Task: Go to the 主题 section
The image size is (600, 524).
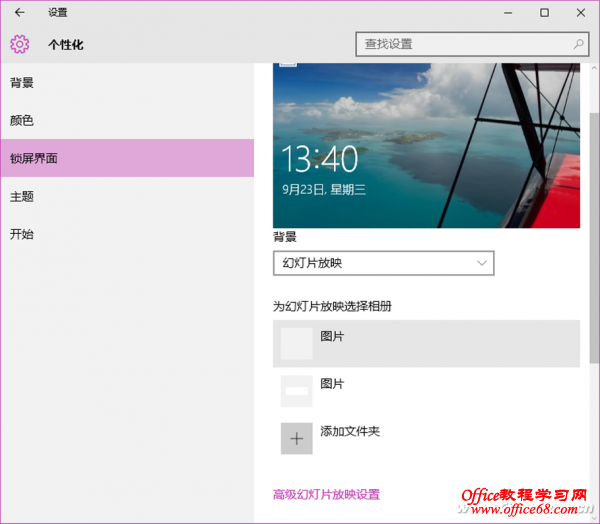Action: 22,196
